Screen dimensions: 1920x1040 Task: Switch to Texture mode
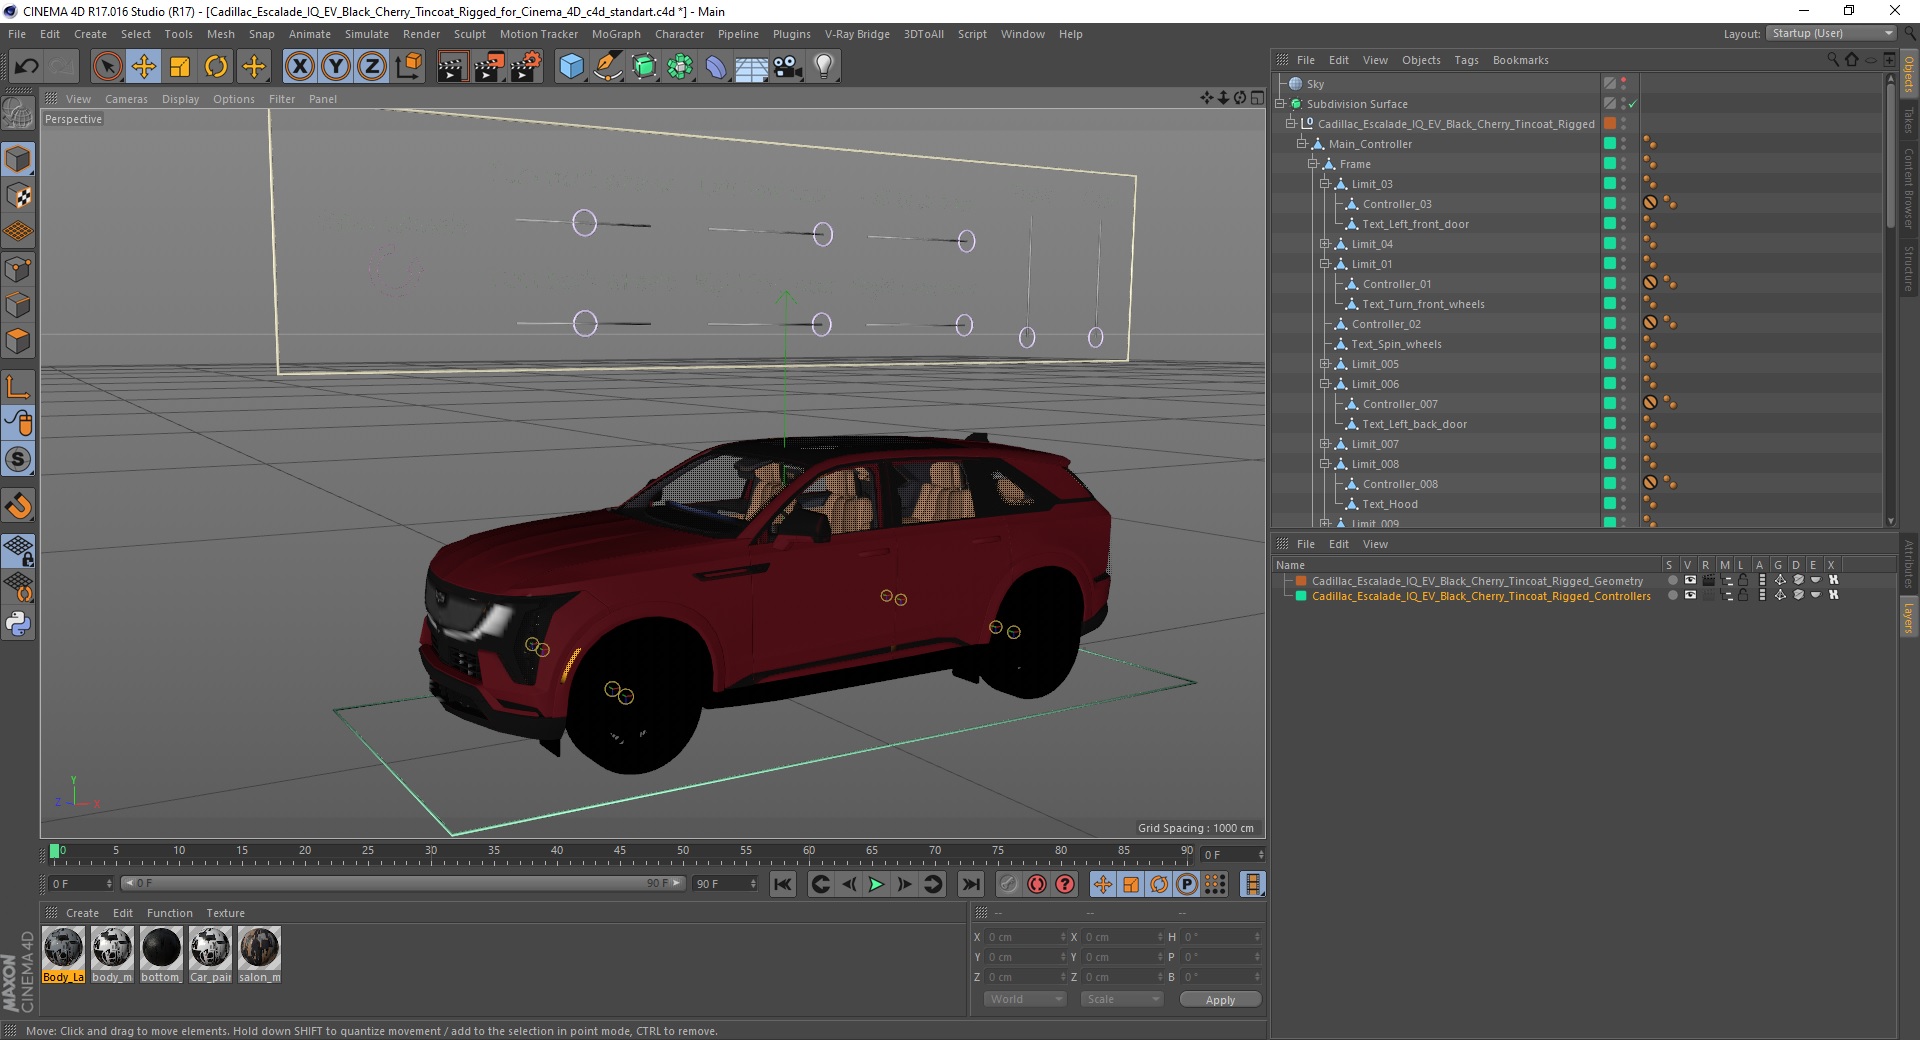[x=19, y=196]
